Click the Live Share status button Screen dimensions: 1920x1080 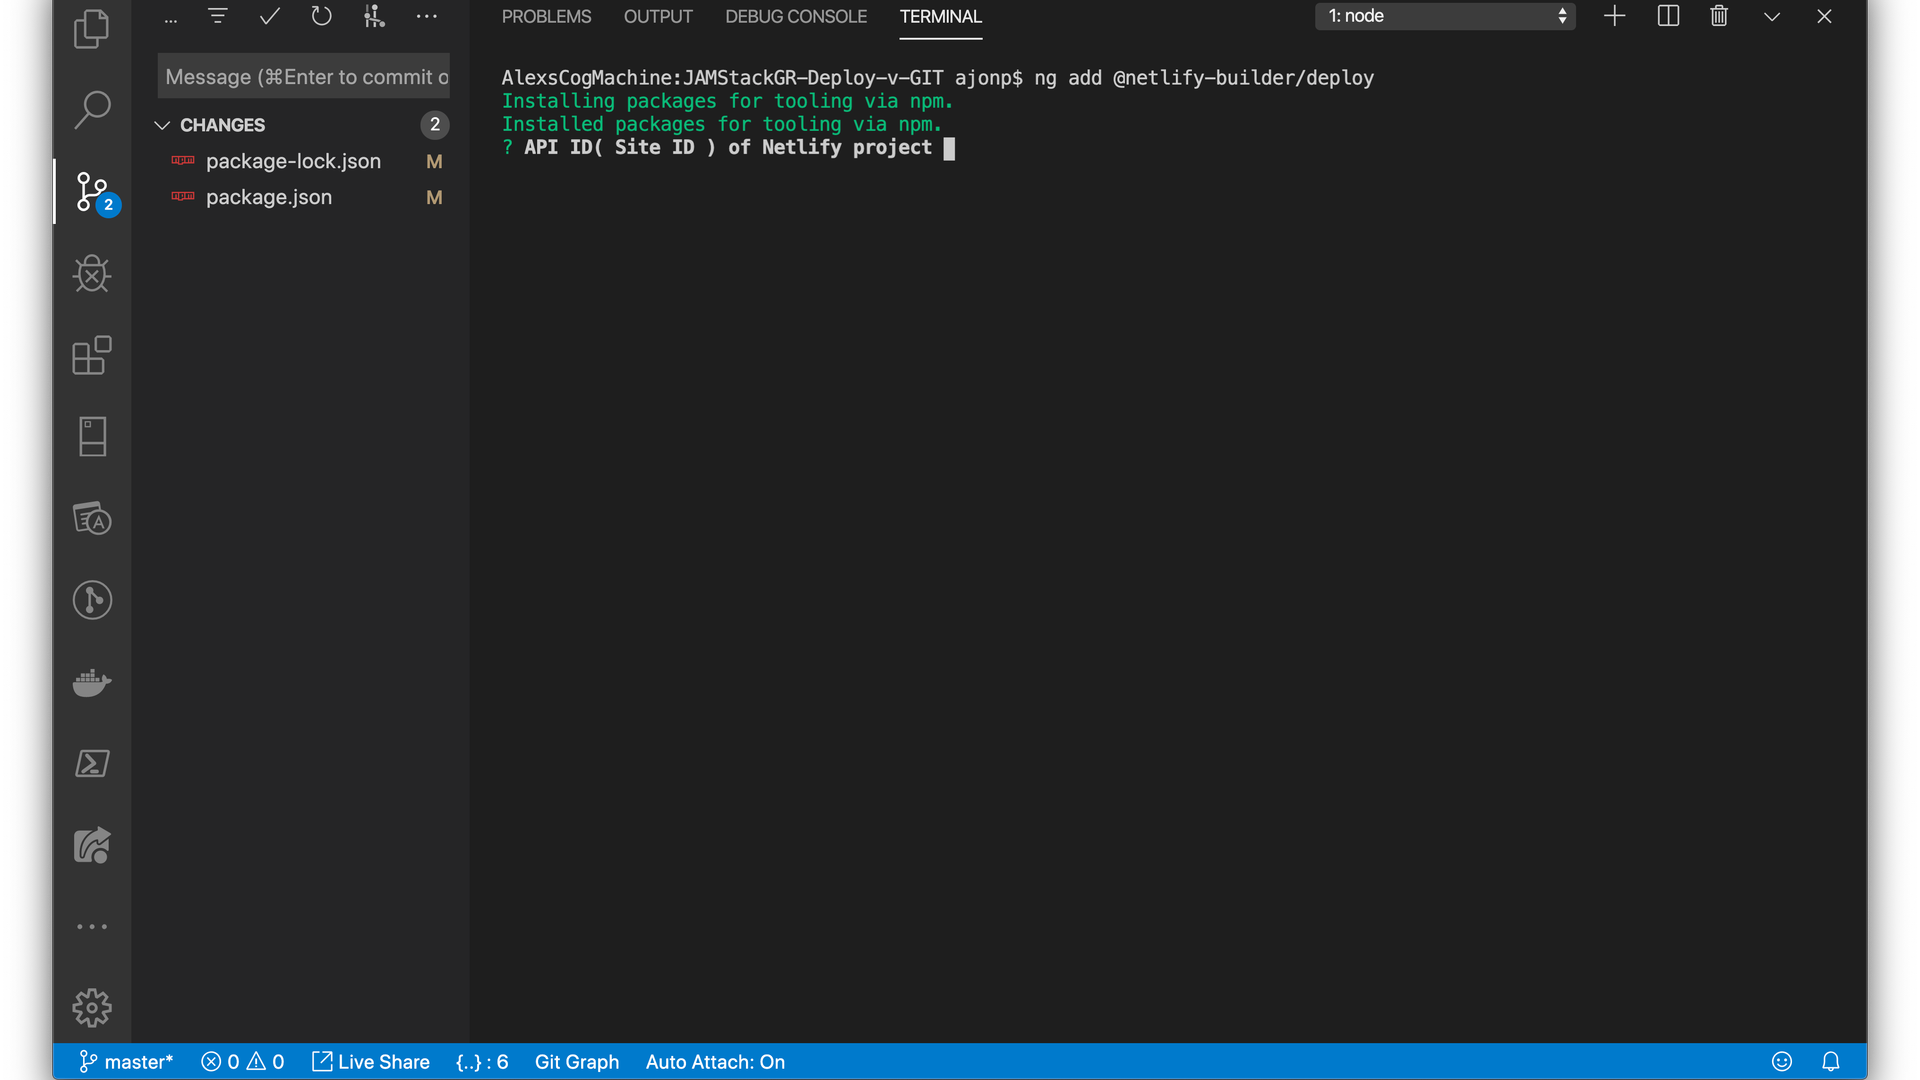tap(371, 1062)
